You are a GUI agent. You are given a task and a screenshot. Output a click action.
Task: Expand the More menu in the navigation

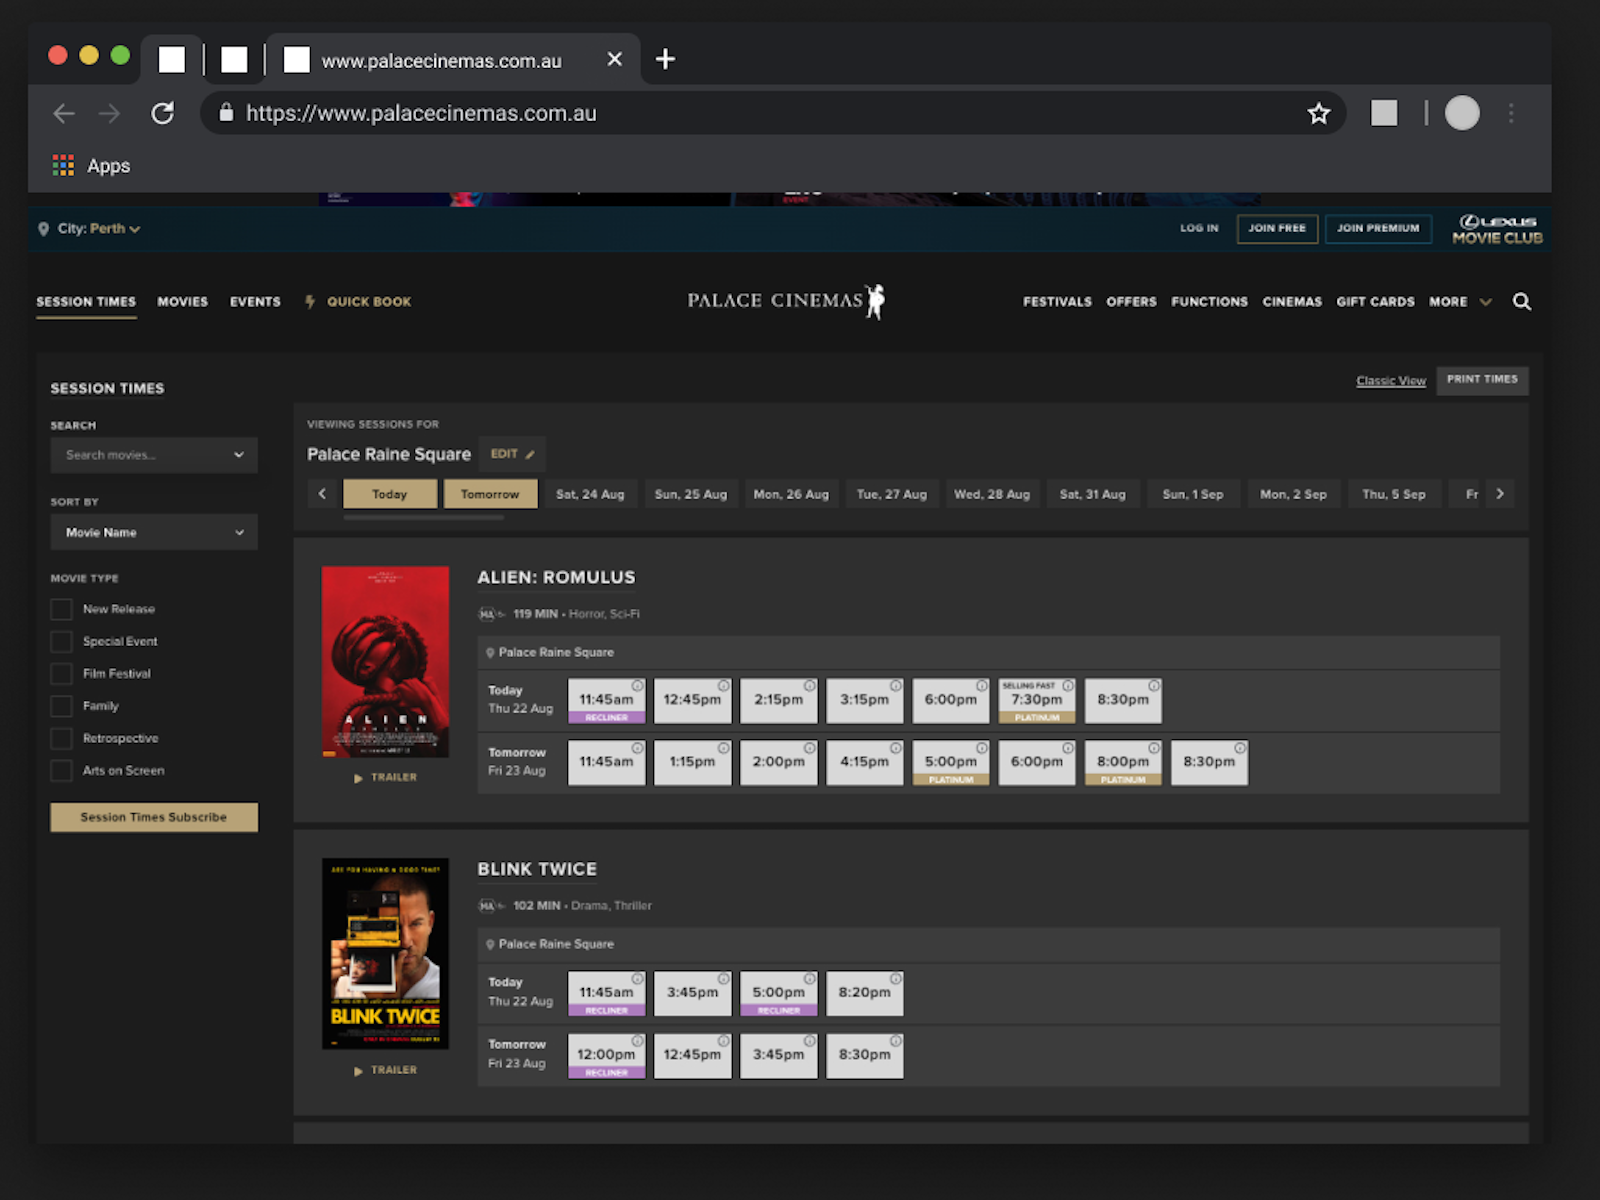tap(1460, 302)
